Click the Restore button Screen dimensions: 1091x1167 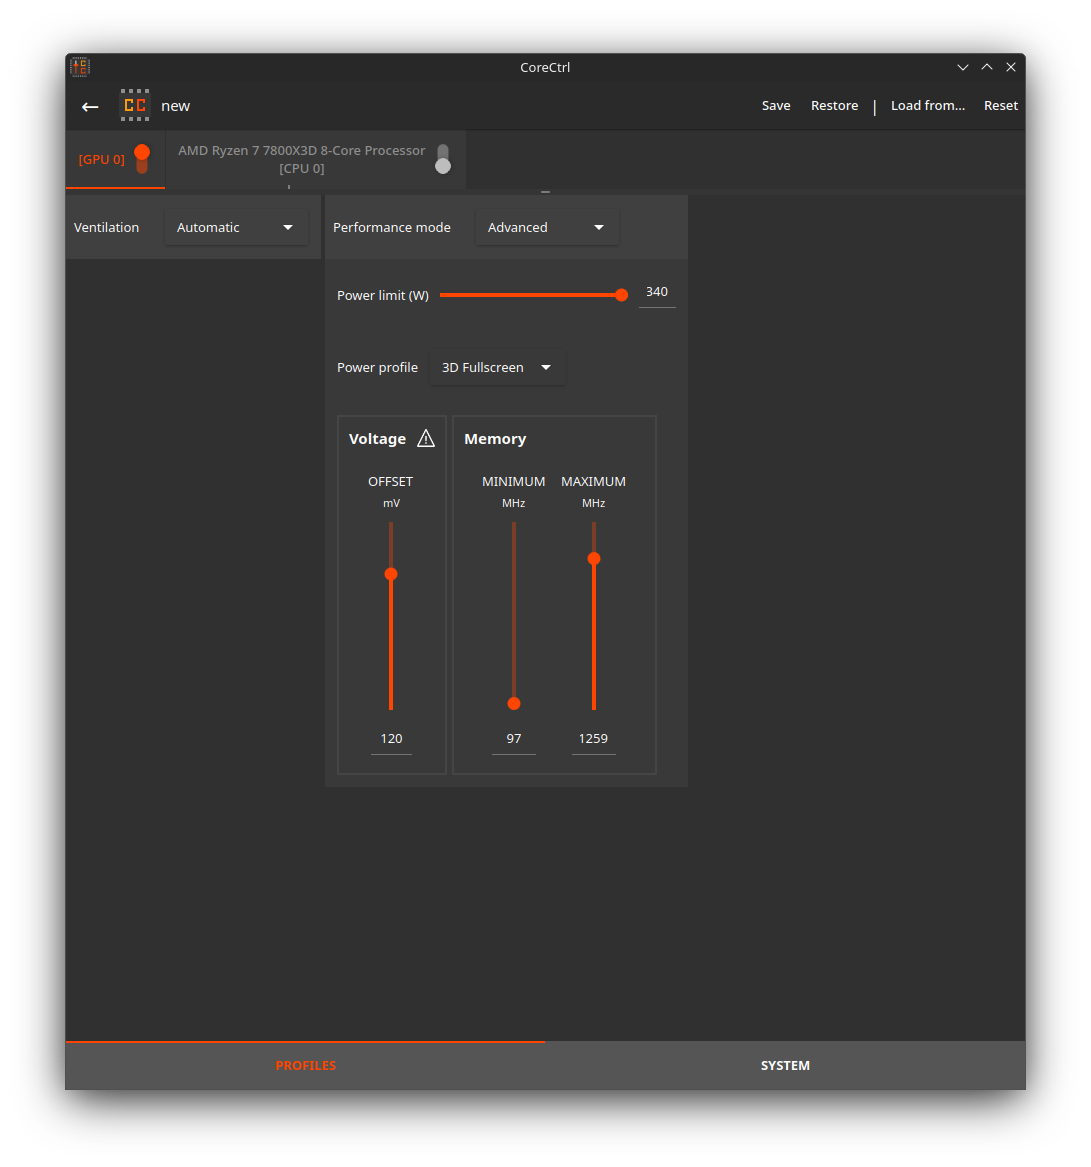pos(834,106)
